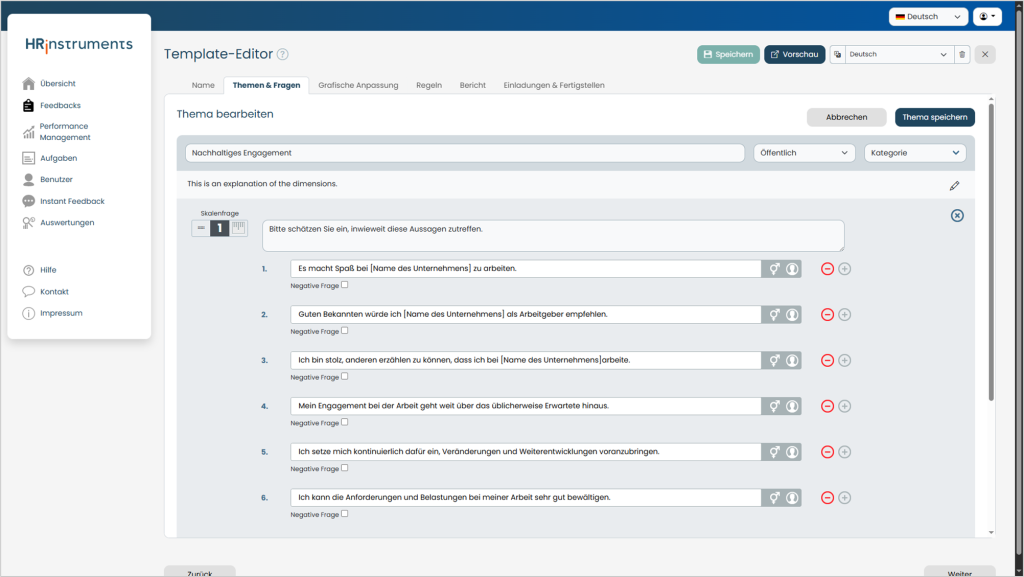This screenshot has width=1024, height=577.
Task: Mark question 4 as Negative Frage
Action: coord(345,422)
